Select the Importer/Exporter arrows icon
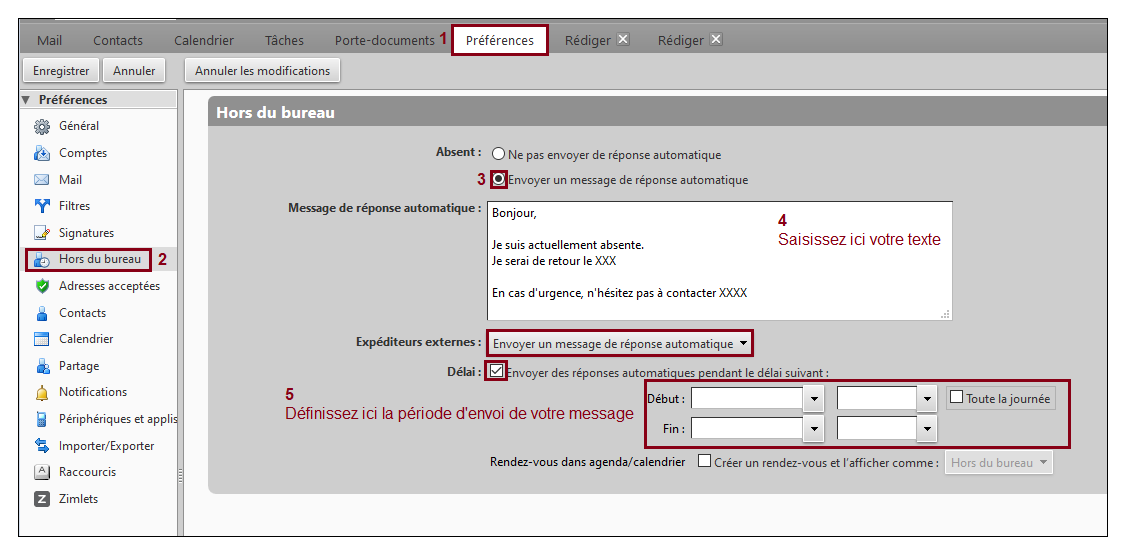The width and height of the screenshot is (1126, 555). pos(42,446)
